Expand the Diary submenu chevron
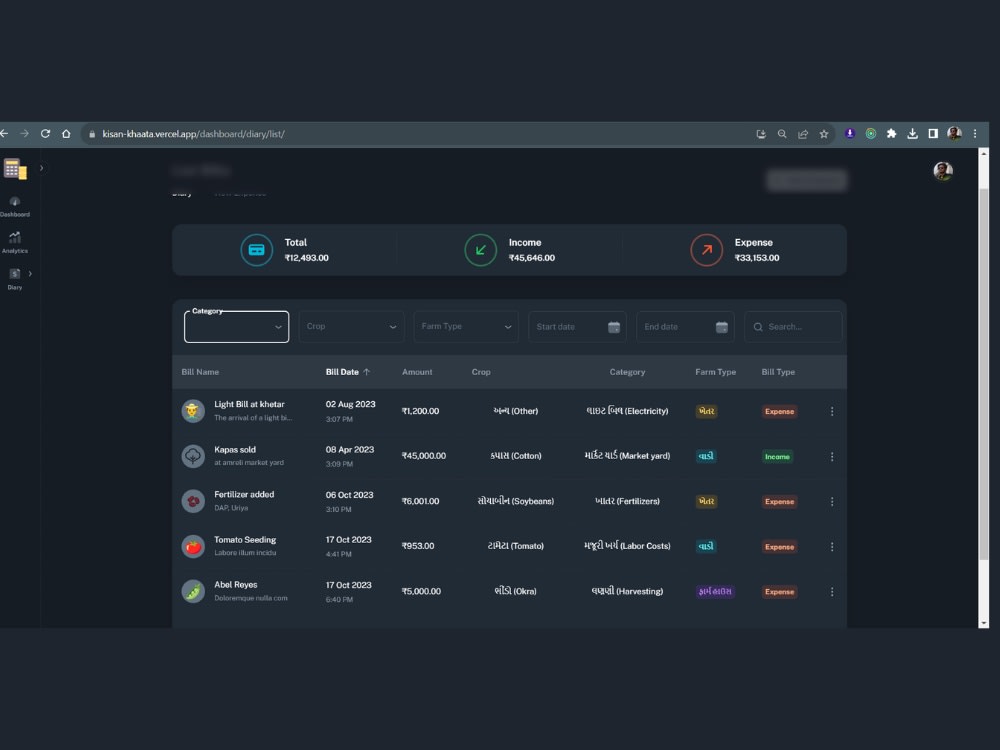 [30, 274]
